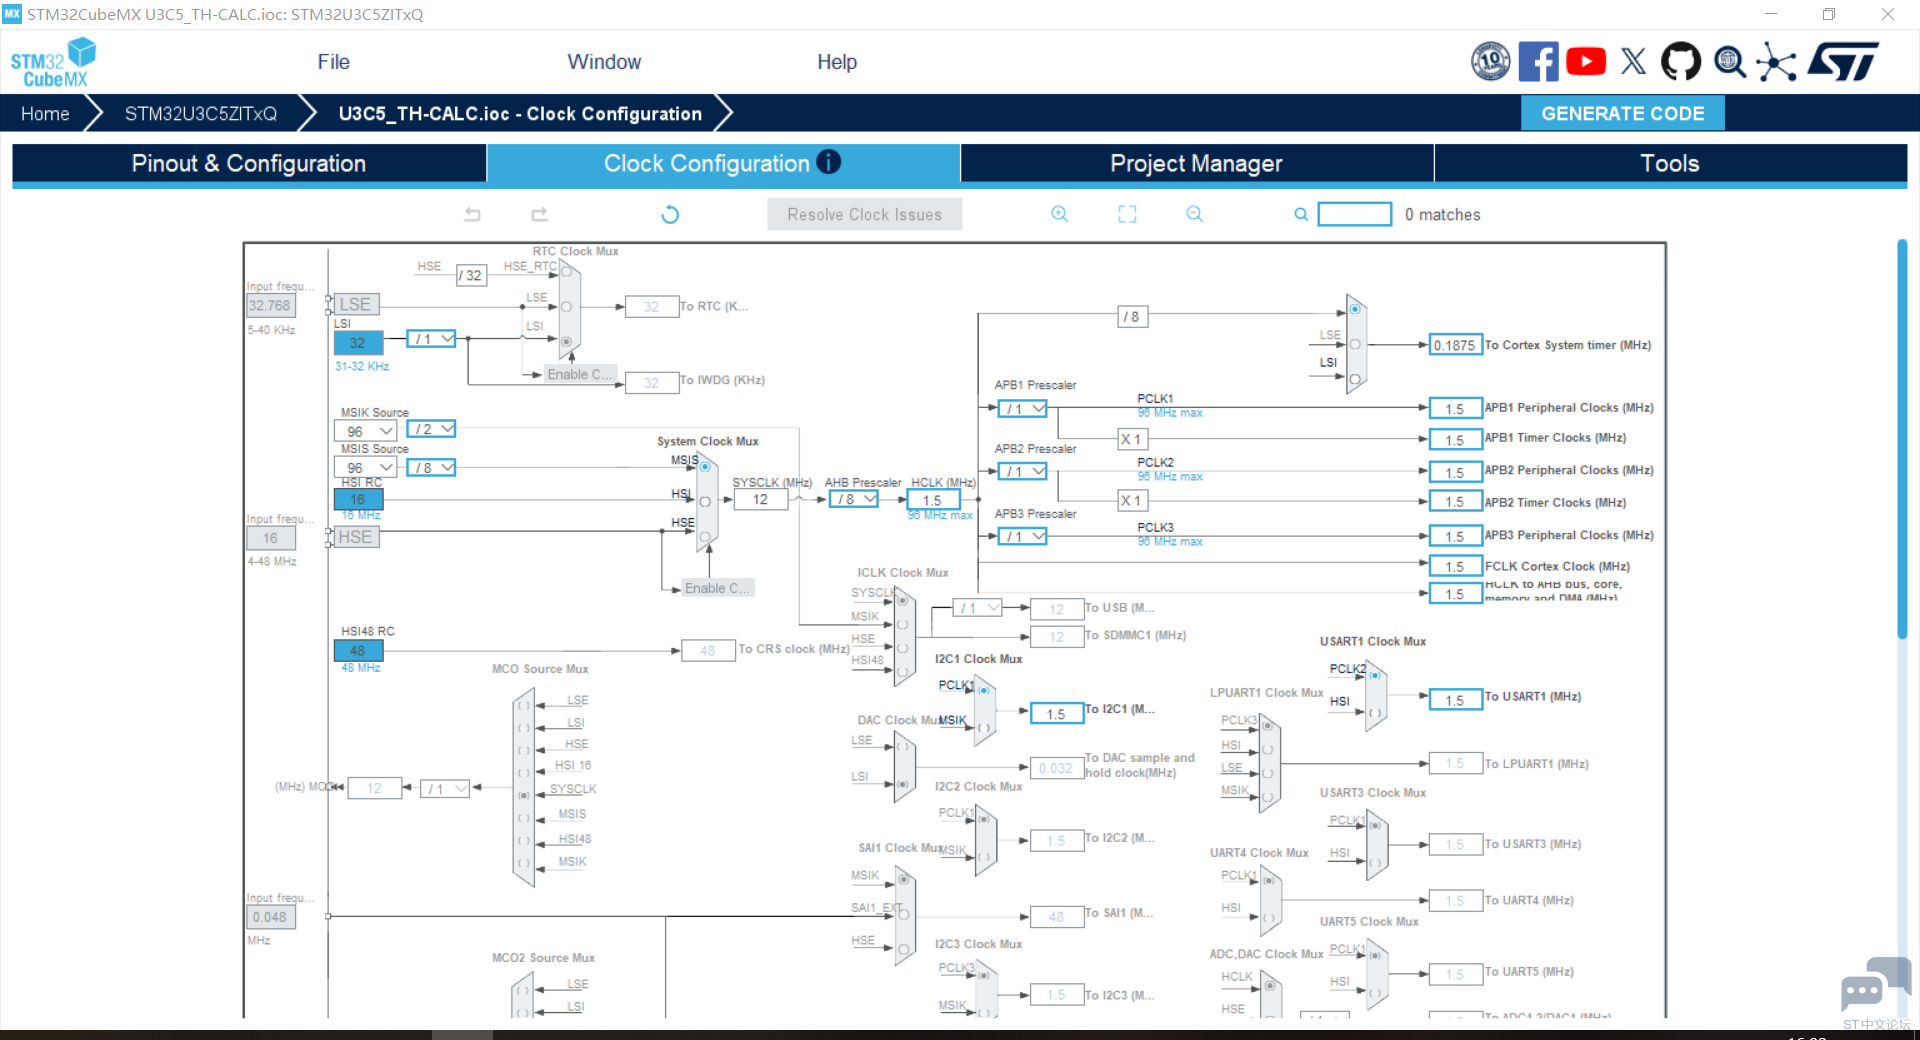Open the ST logo website link
The height and width of the screenshot is (1040, 1920).
tap(1843, 62)
